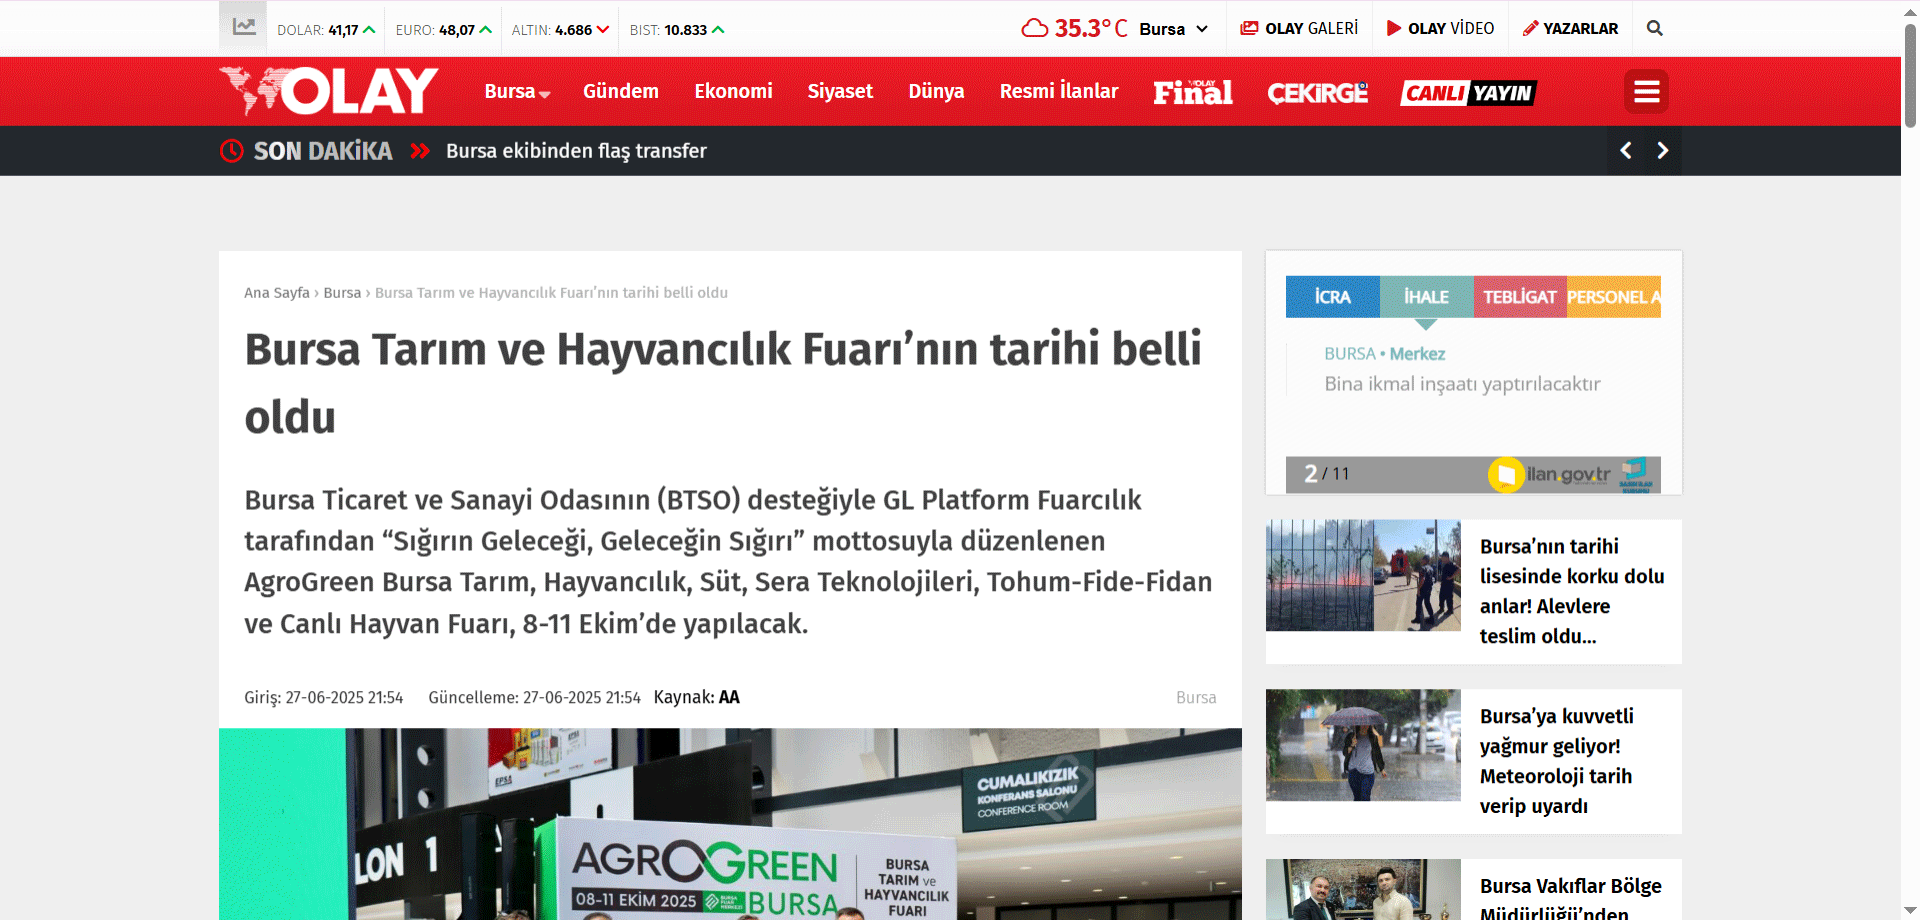Open the Ekonomi menu item
Image resolution: width=1920 pixels, height=920 pixels.
(733, 92)
